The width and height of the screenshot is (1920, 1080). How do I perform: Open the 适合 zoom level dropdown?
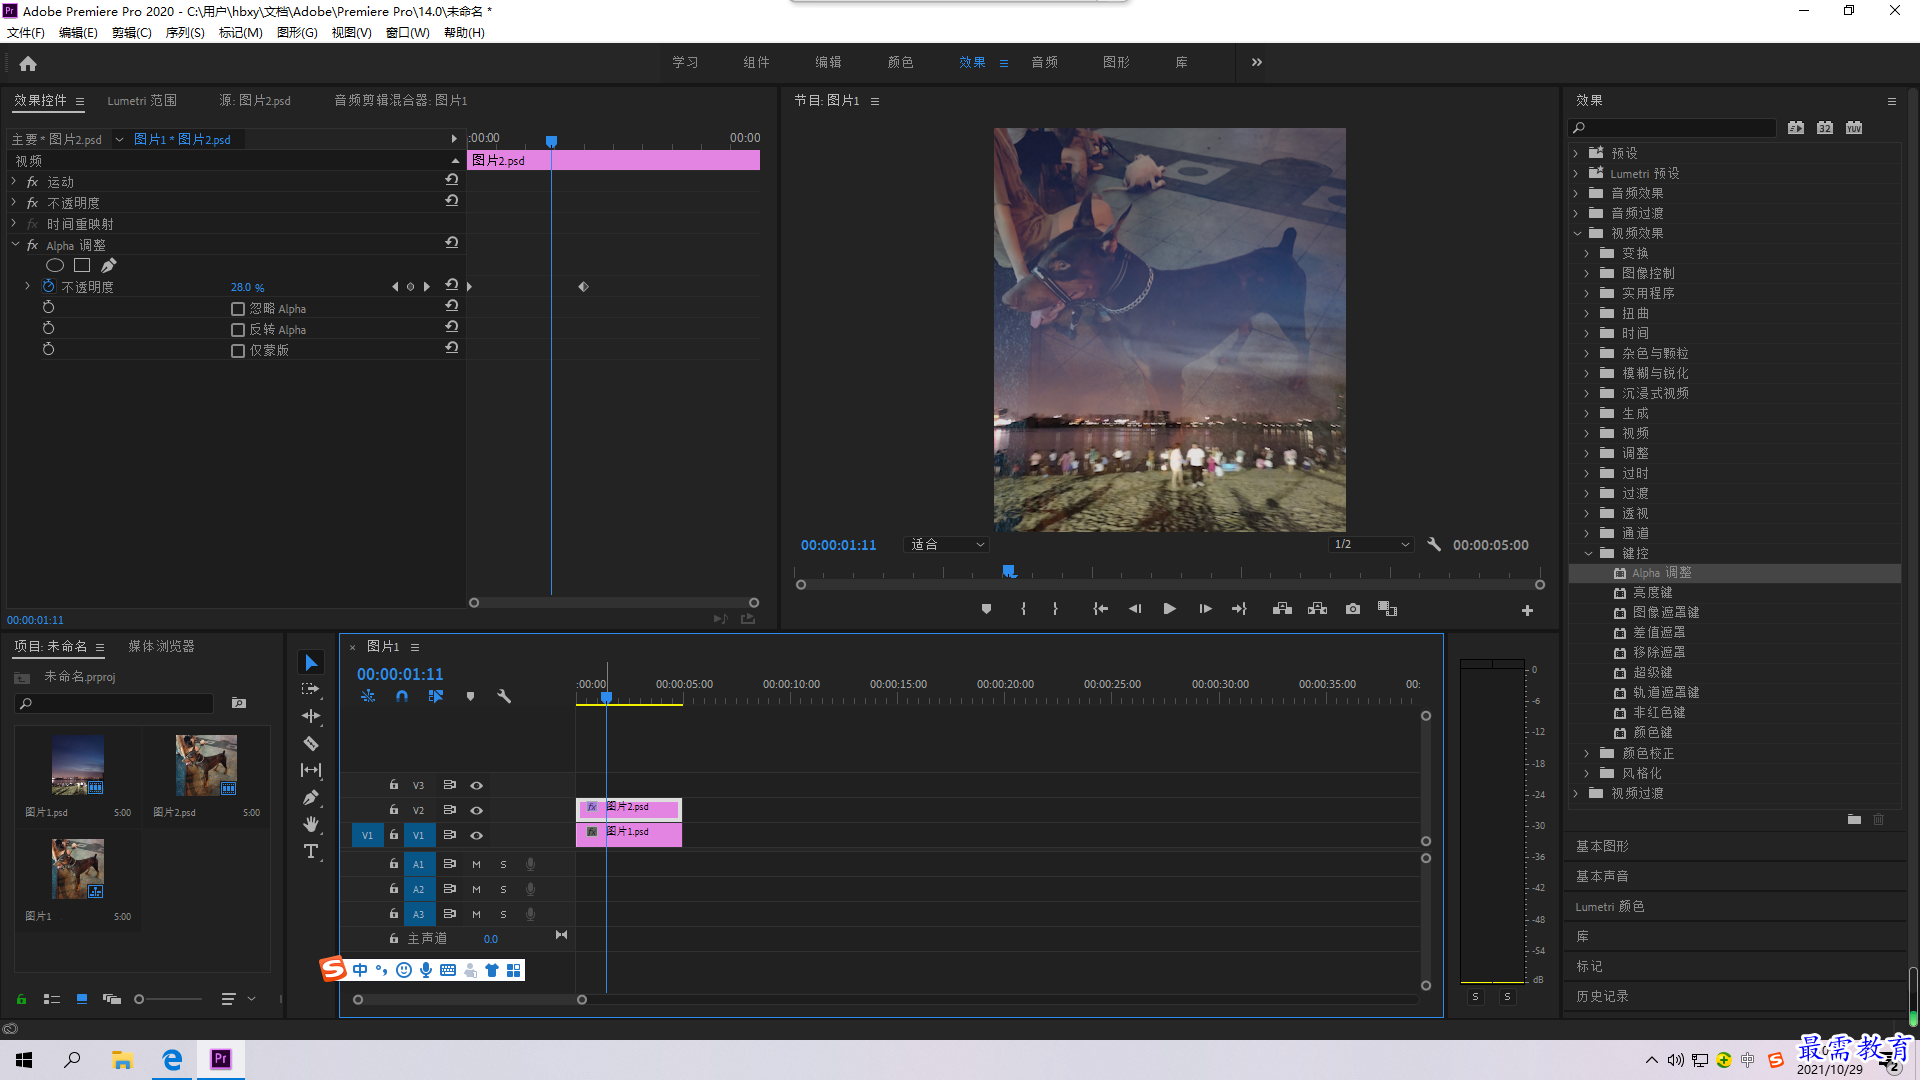946,545
